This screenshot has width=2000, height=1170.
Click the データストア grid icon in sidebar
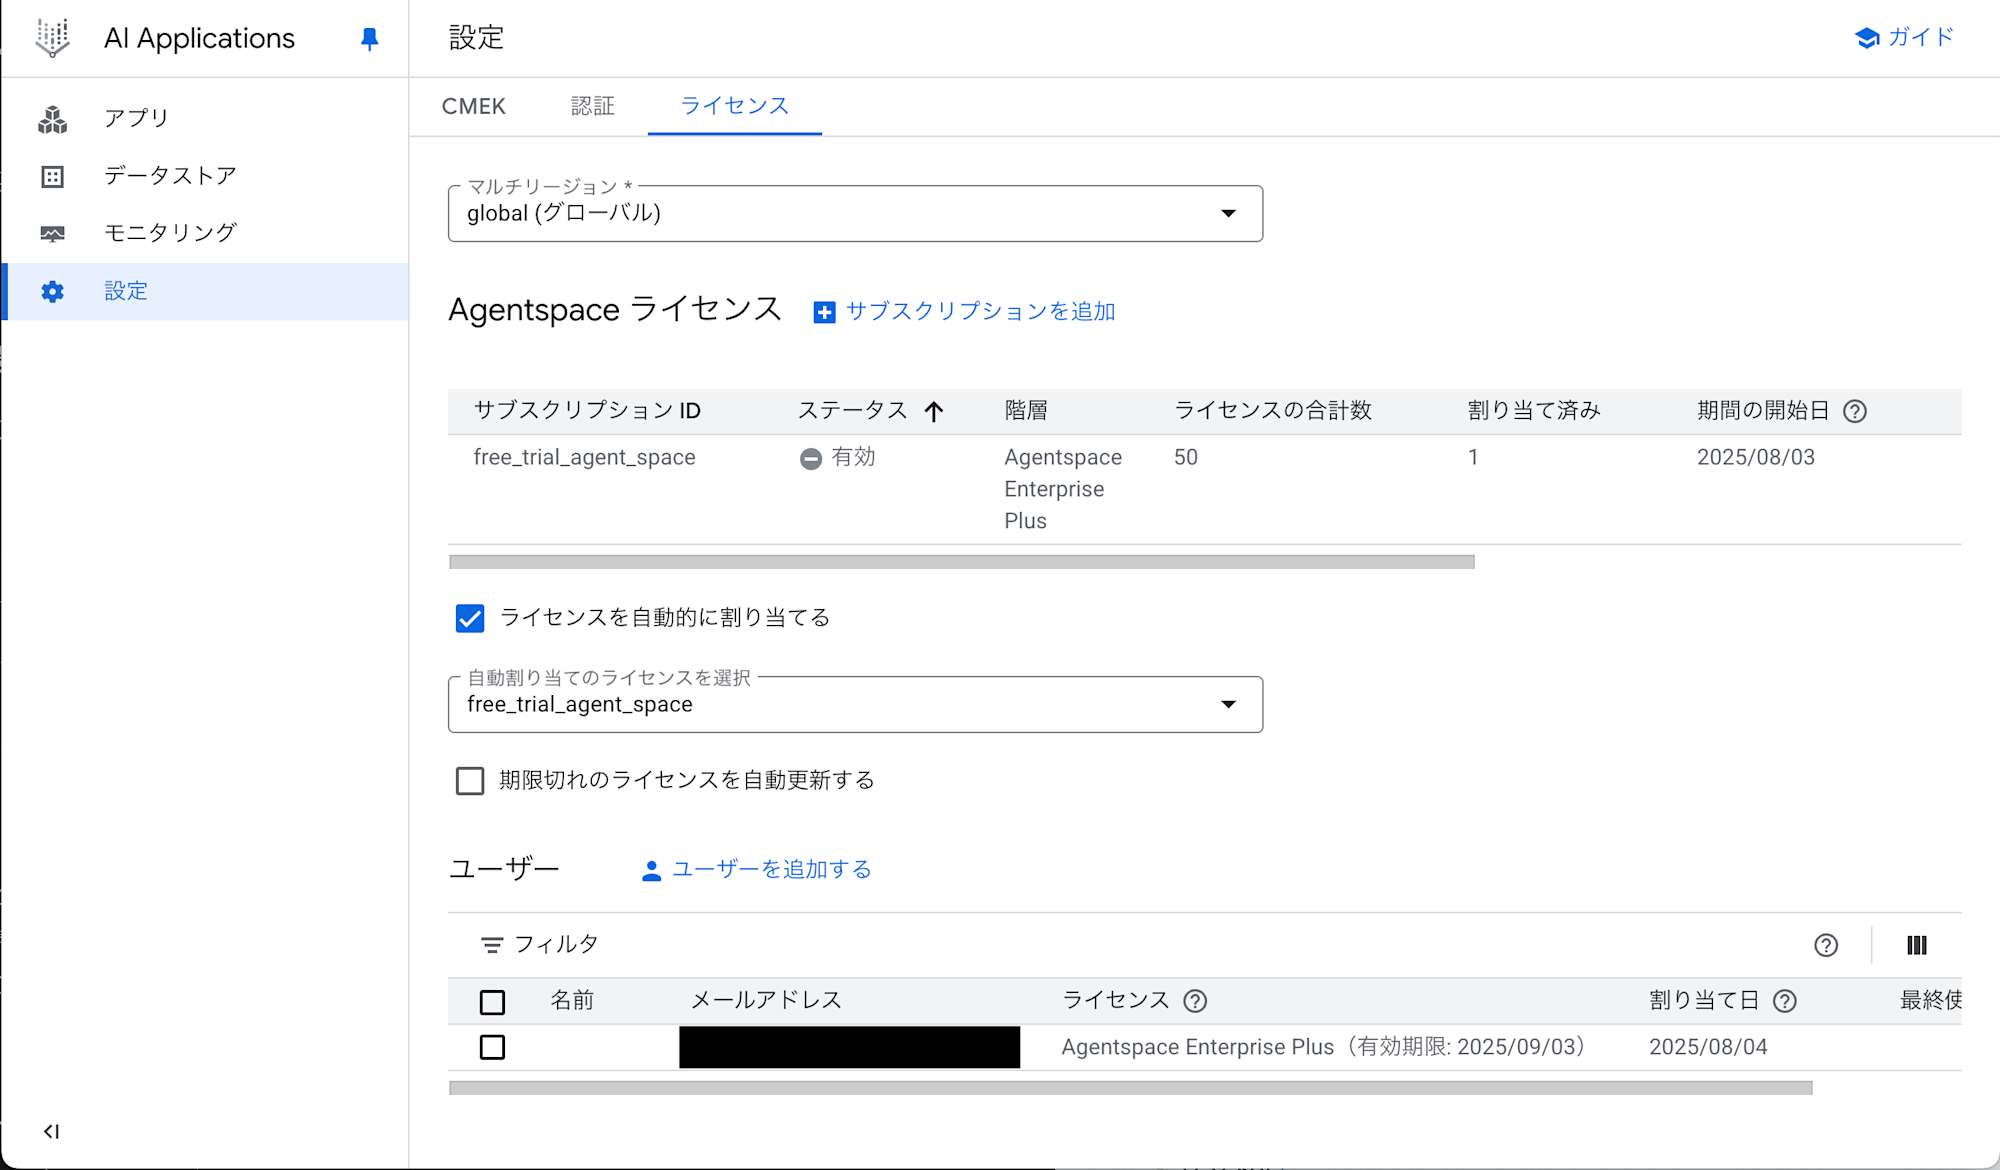[53, 177]
